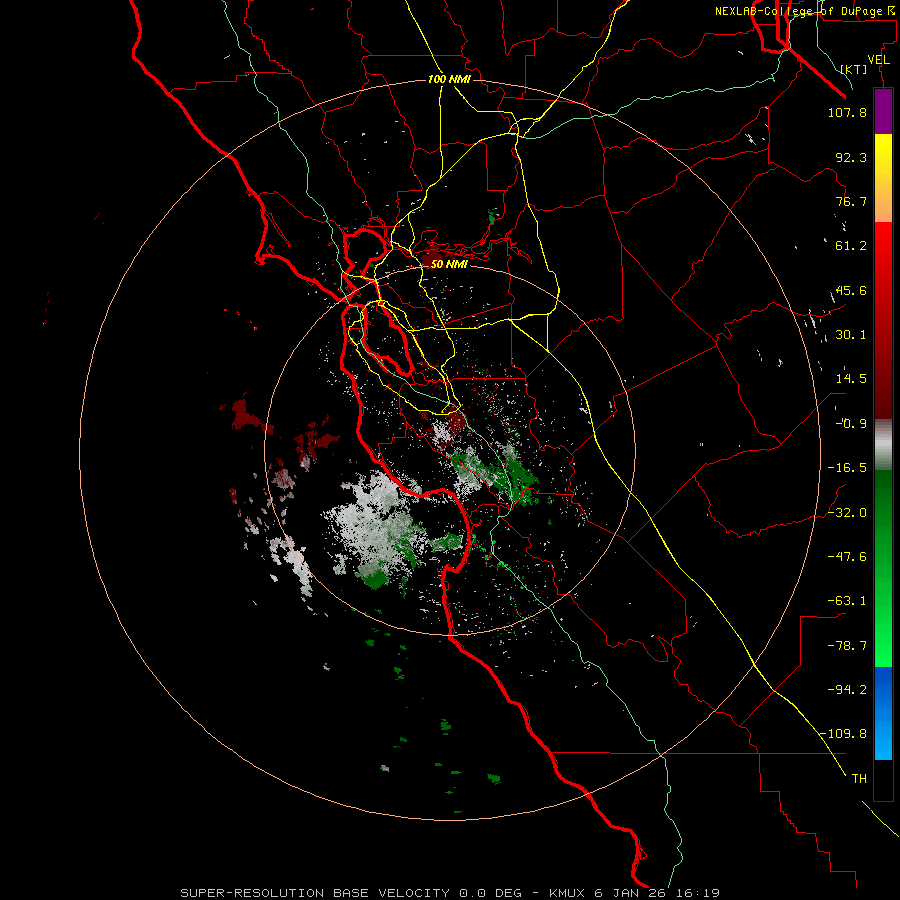Select the 107.8 scale value
The image size is (900, 900).
click(847, 112)
